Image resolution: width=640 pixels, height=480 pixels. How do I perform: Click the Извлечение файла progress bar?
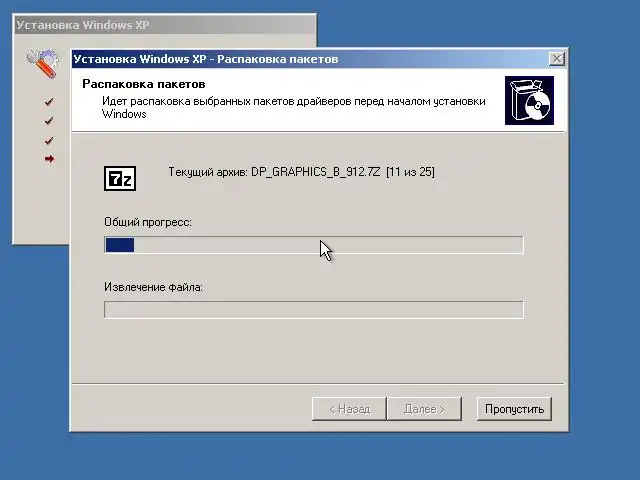tap(313, 310)
